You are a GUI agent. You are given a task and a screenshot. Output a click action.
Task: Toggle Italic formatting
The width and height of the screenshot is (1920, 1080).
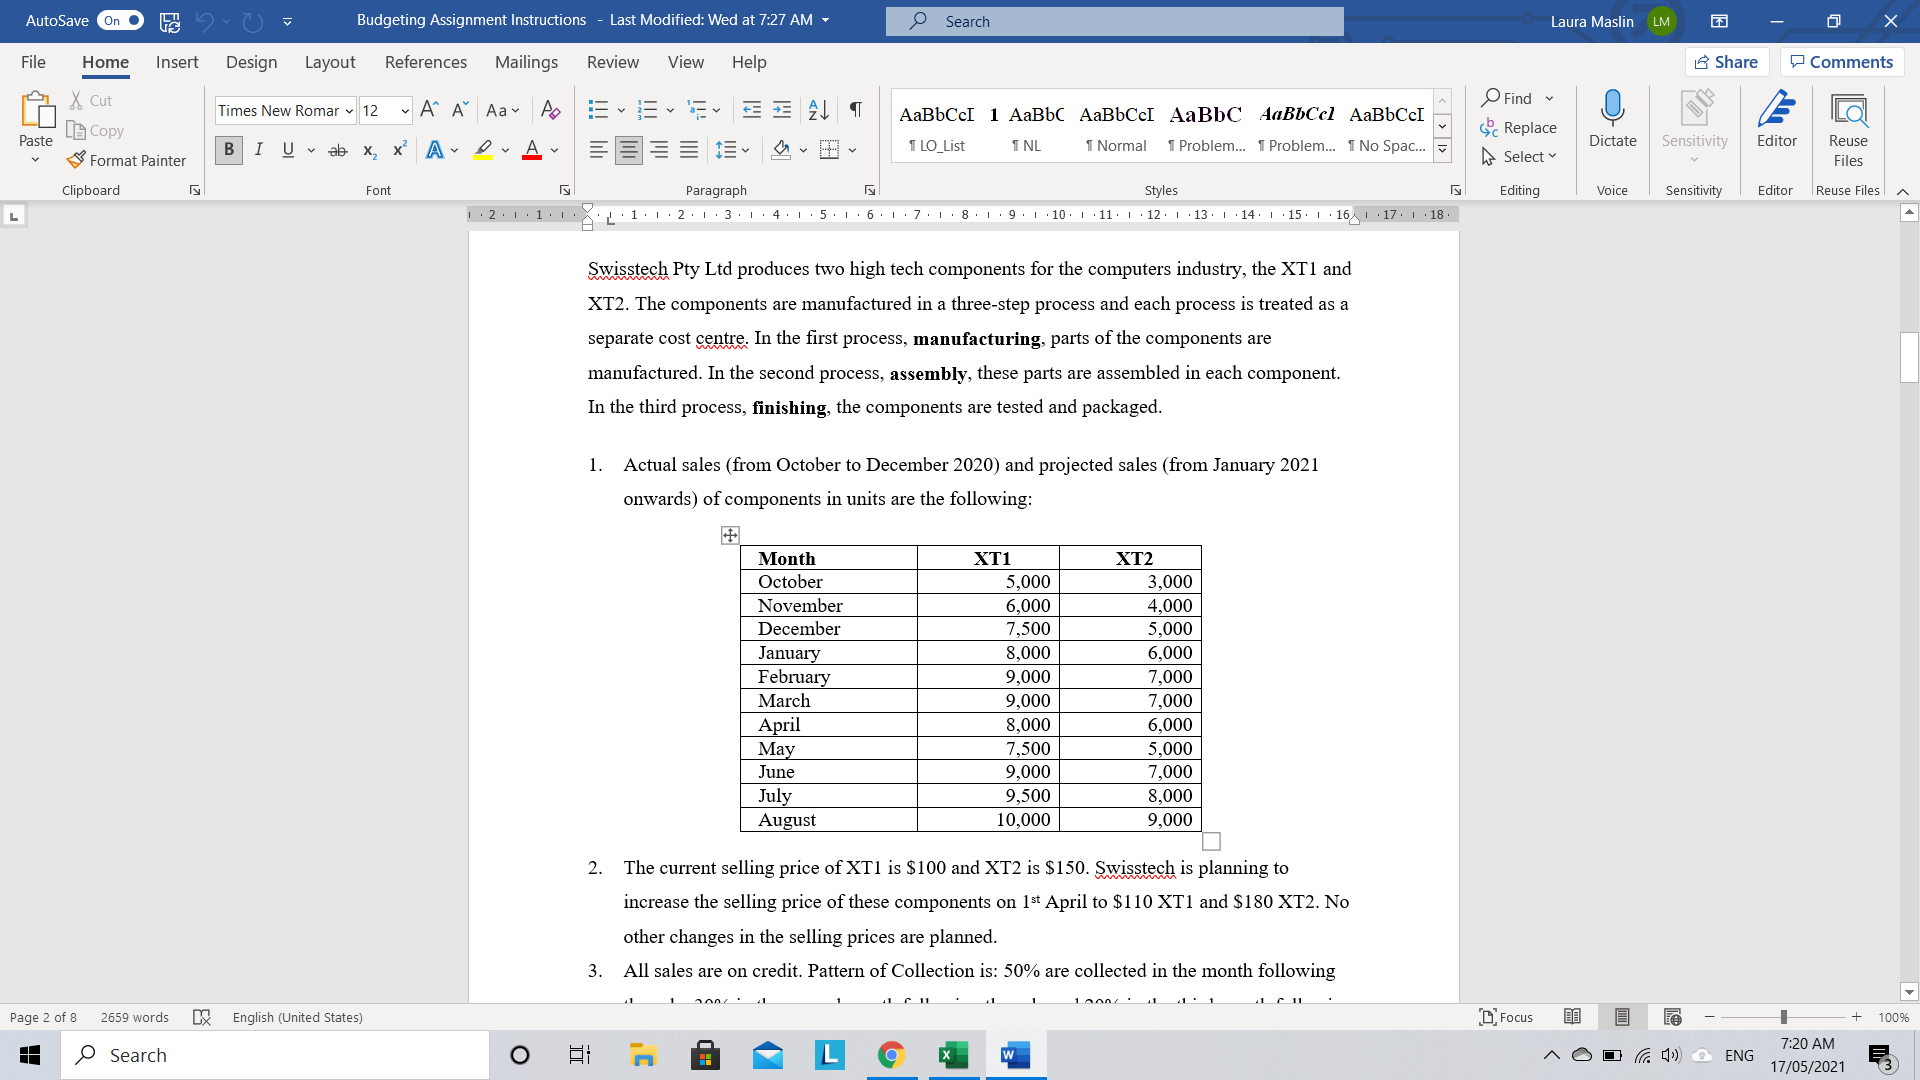258,150
